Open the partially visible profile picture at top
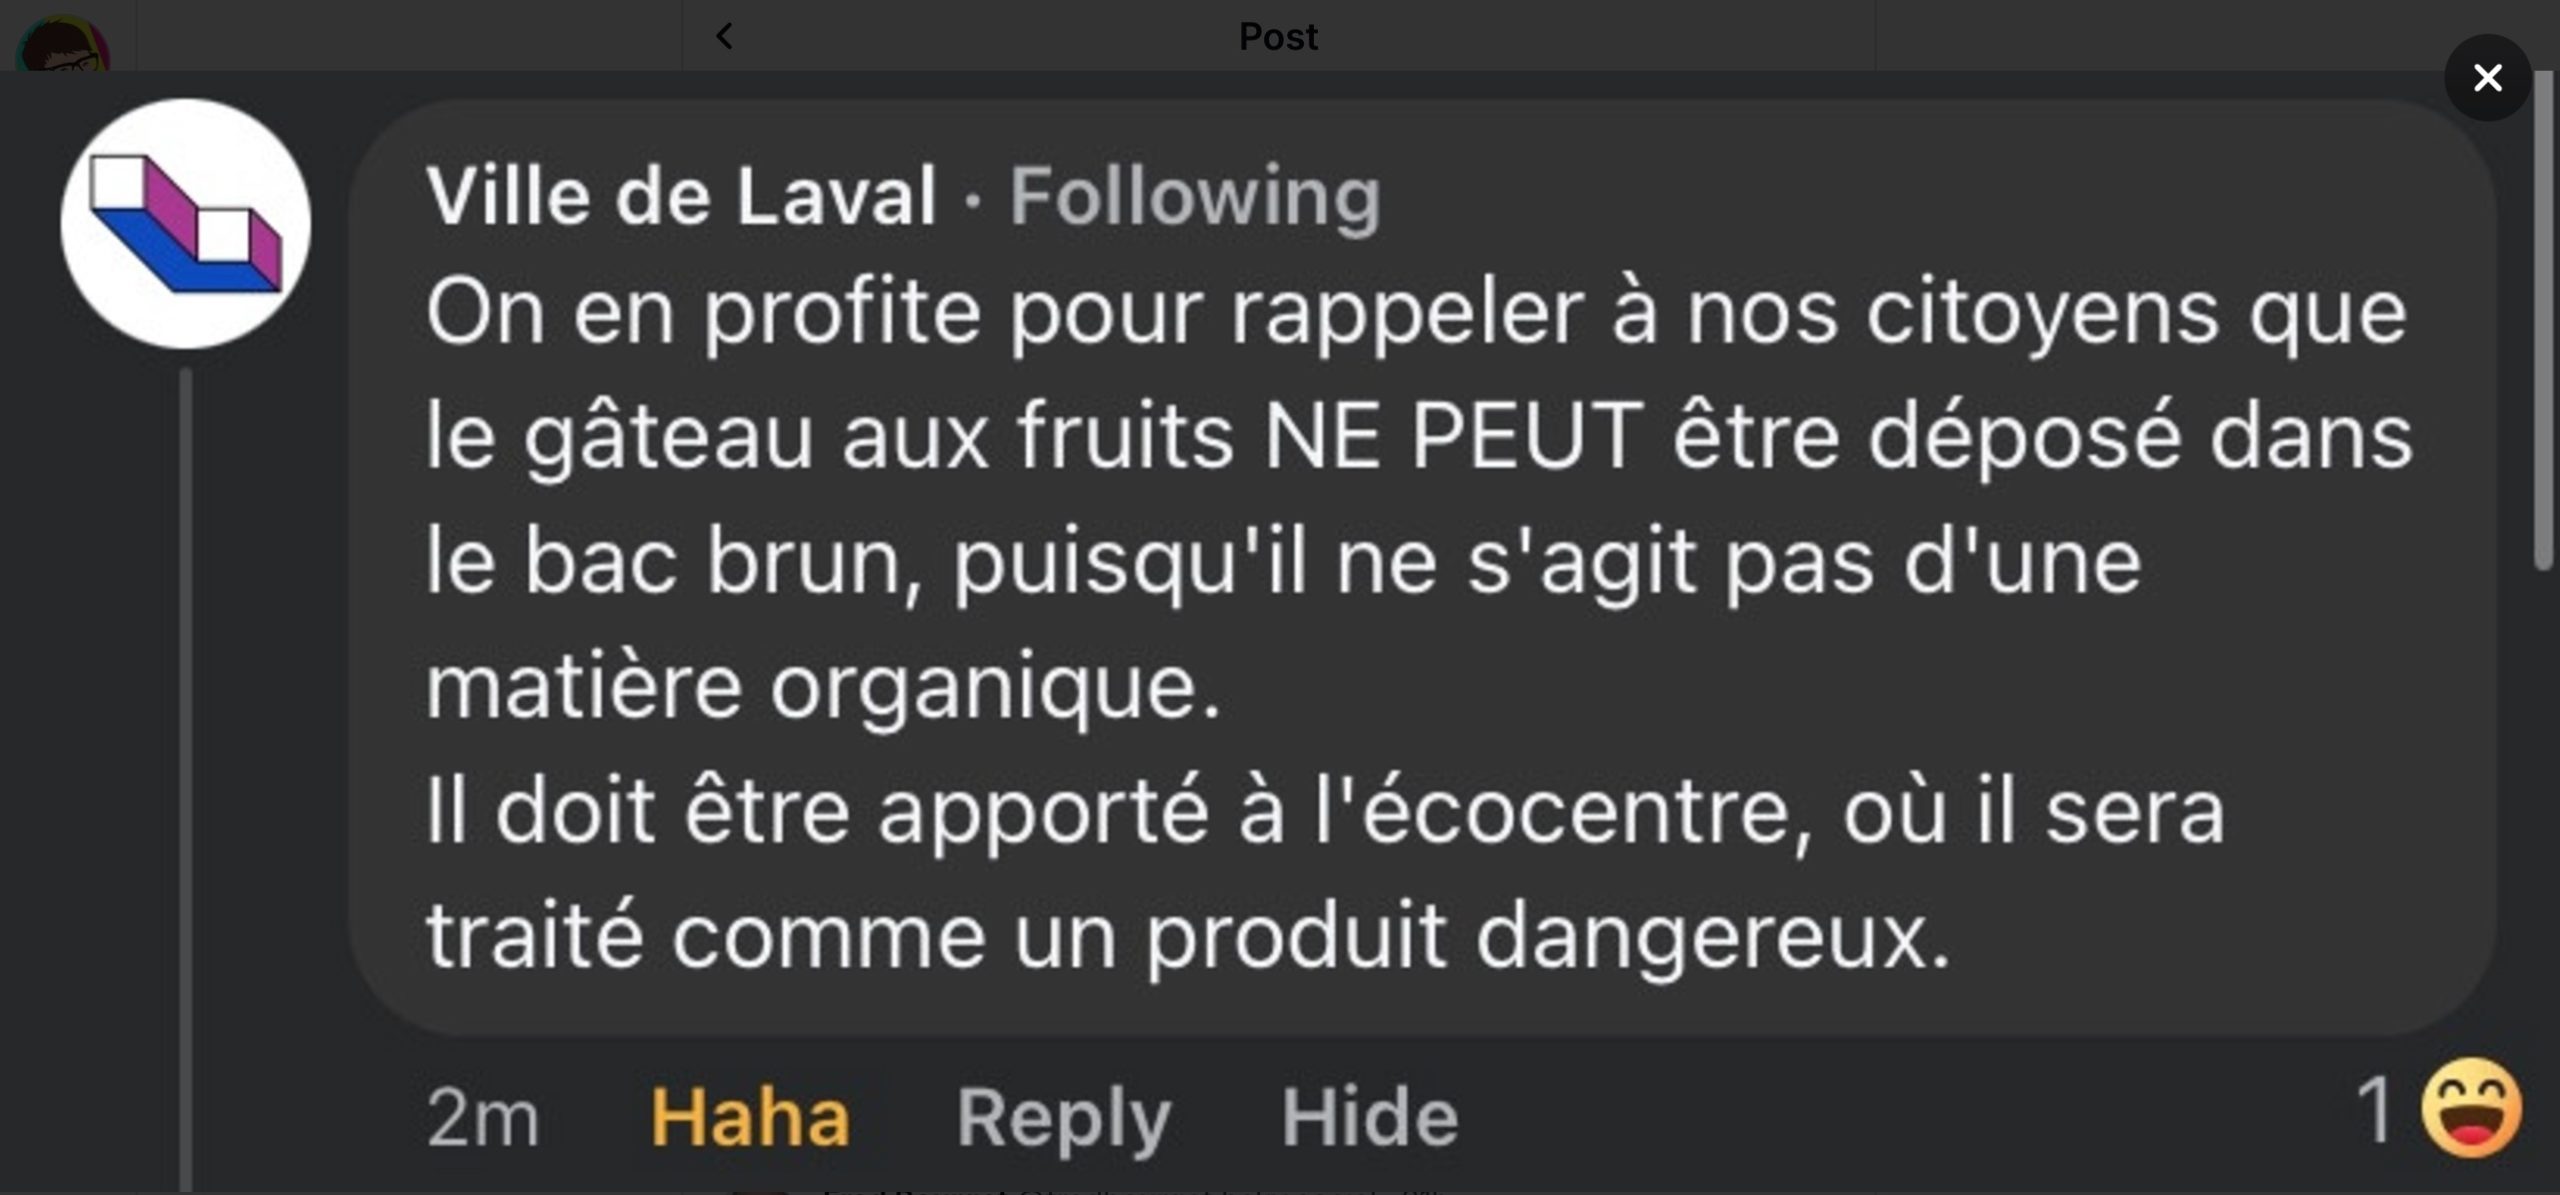Image resolution: width=2560 pixels, height=1195 pixels. point(62,42)
